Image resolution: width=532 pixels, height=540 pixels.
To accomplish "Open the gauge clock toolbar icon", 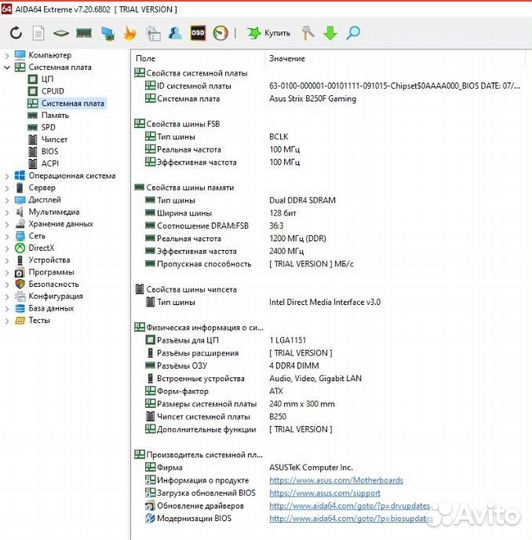I will tap(220, 33).
